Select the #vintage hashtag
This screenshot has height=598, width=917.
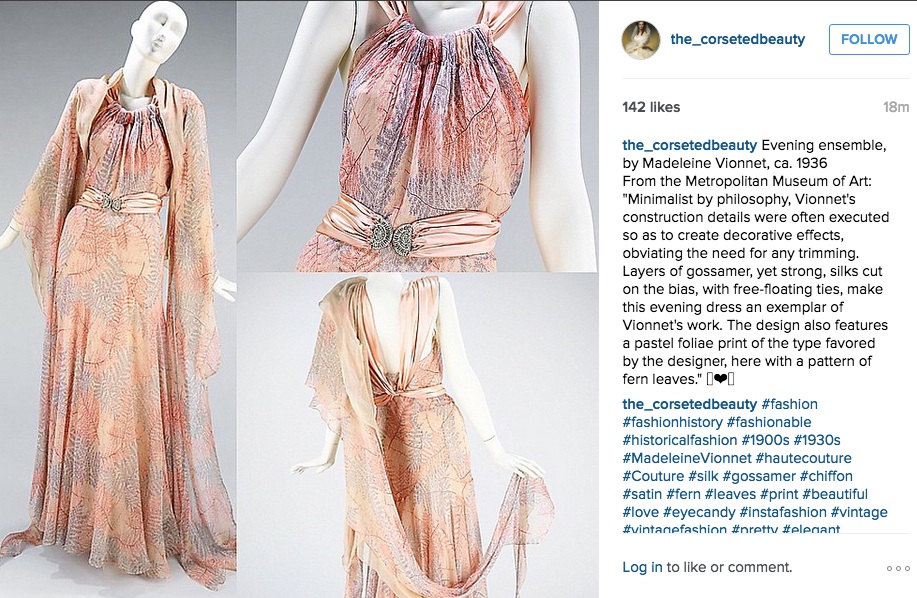tap(859, 513)
